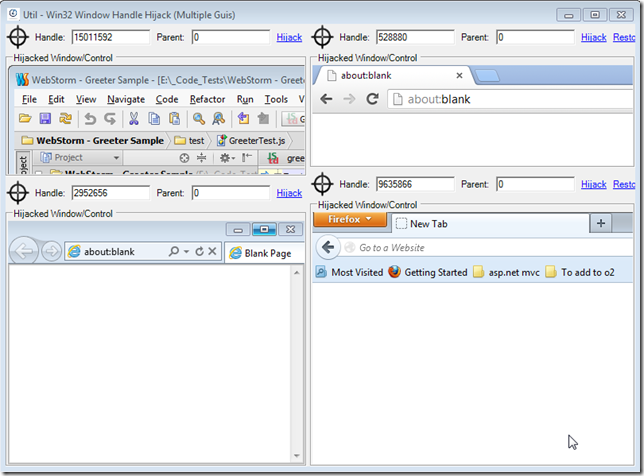This screenshot has height=476, width=644.
Task: Click the Synchronize icon in WebStorm toolbar
Action: coord(65,119)
